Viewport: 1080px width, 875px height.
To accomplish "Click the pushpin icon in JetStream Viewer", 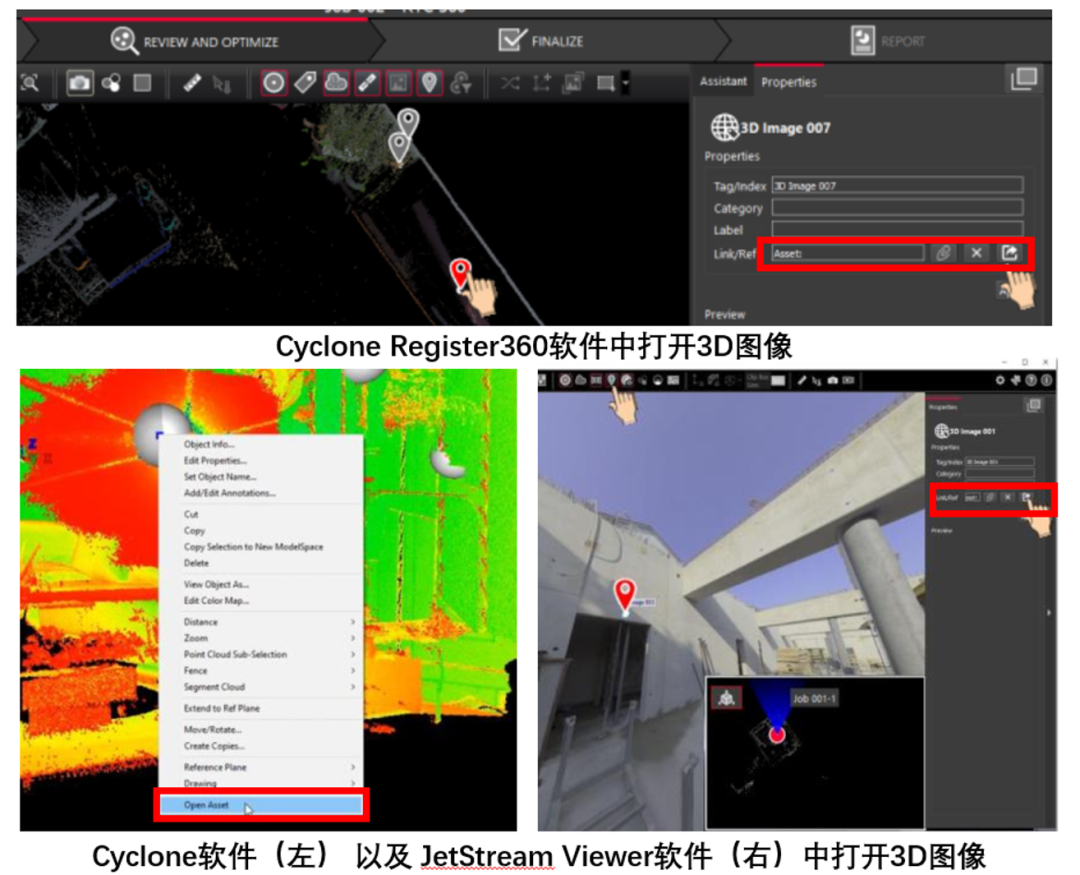I will click(1015, 380).
